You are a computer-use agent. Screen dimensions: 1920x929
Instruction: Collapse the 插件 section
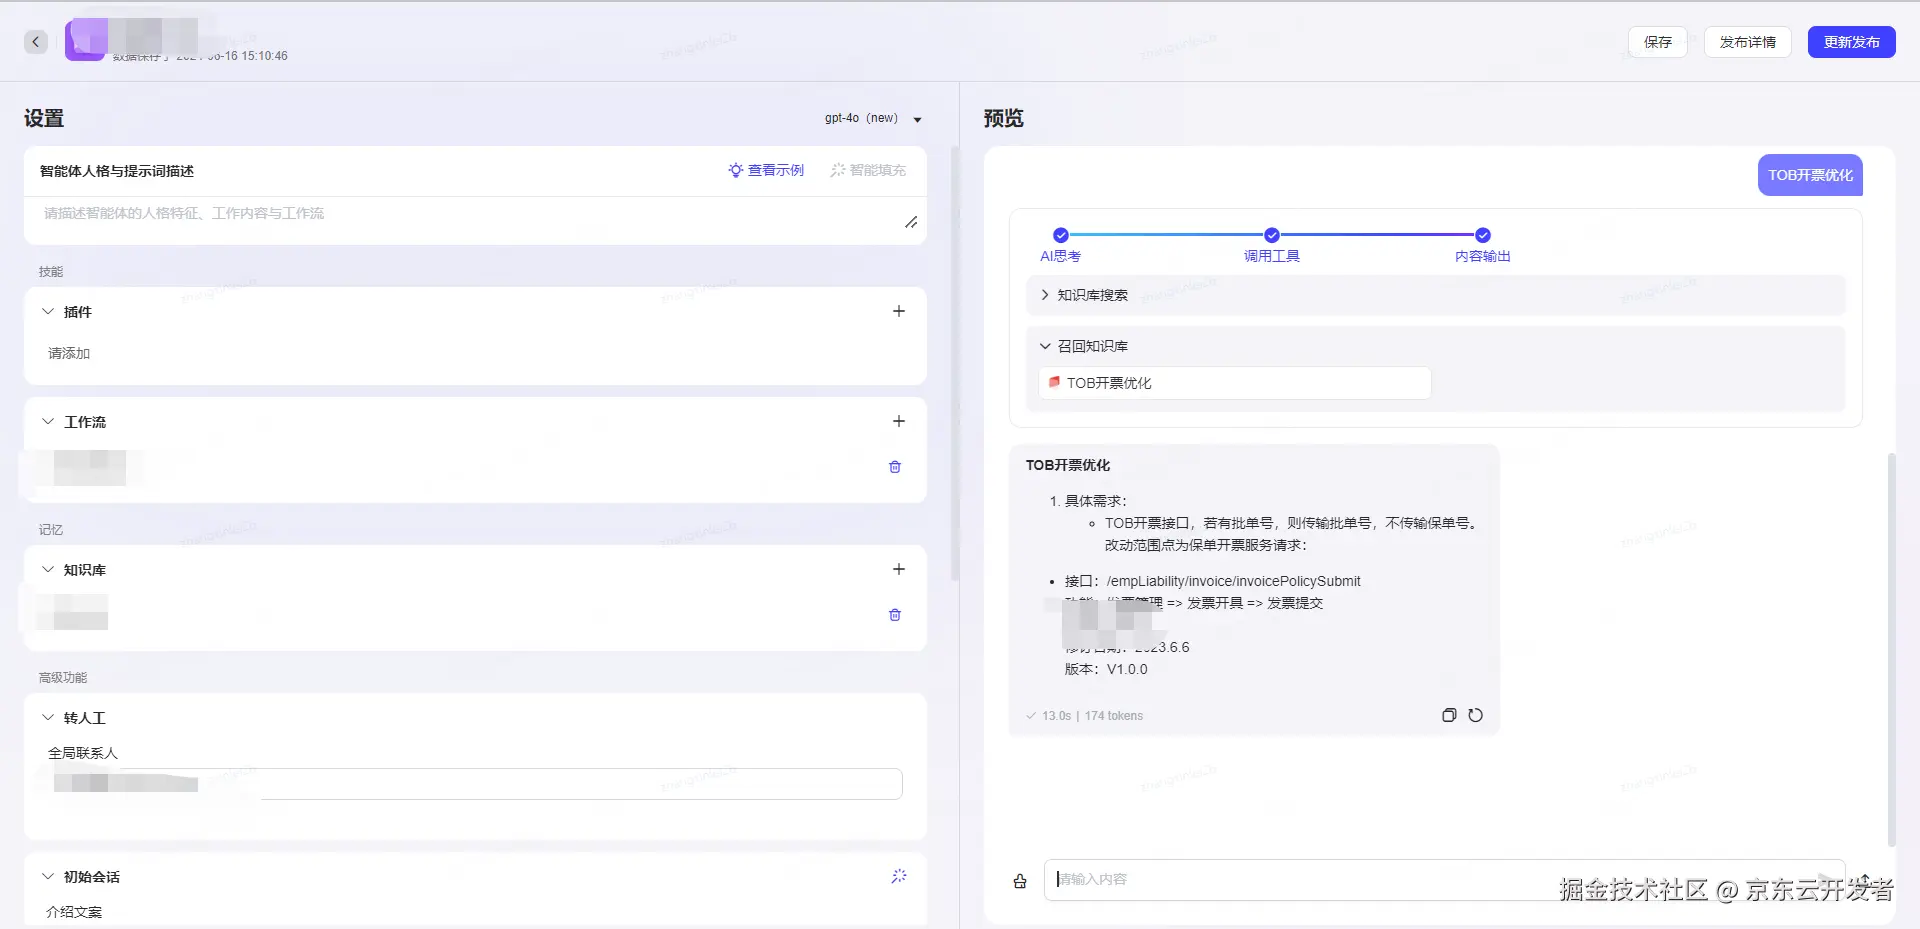point(48,312)
